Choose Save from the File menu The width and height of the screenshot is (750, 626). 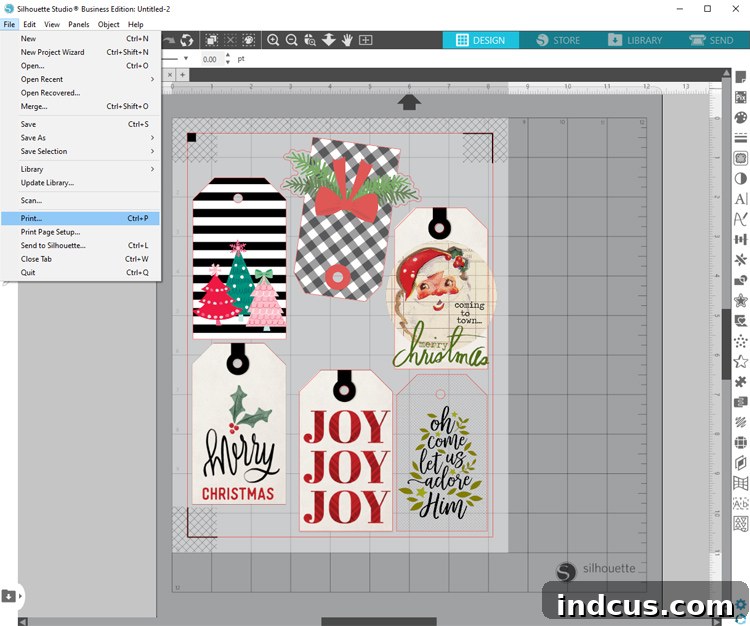(80, 124)
